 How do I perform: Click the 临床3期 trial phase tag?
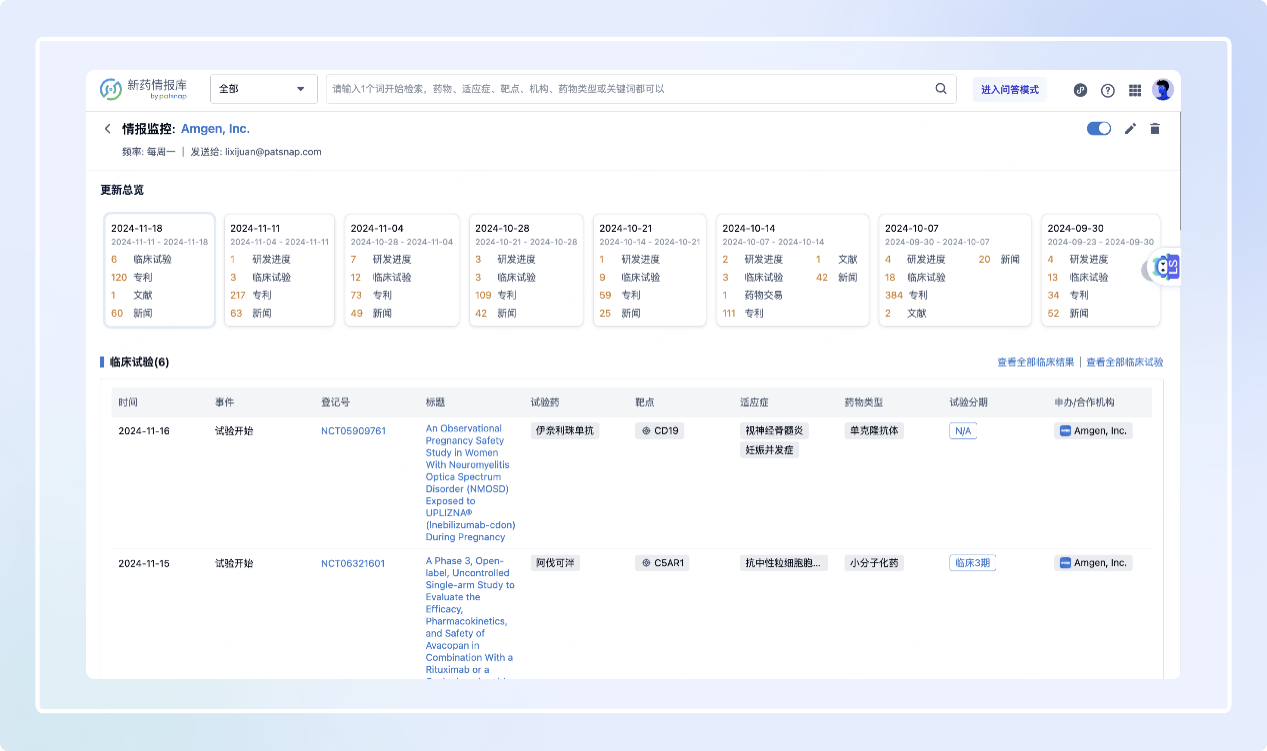click(x=972, y=563)
